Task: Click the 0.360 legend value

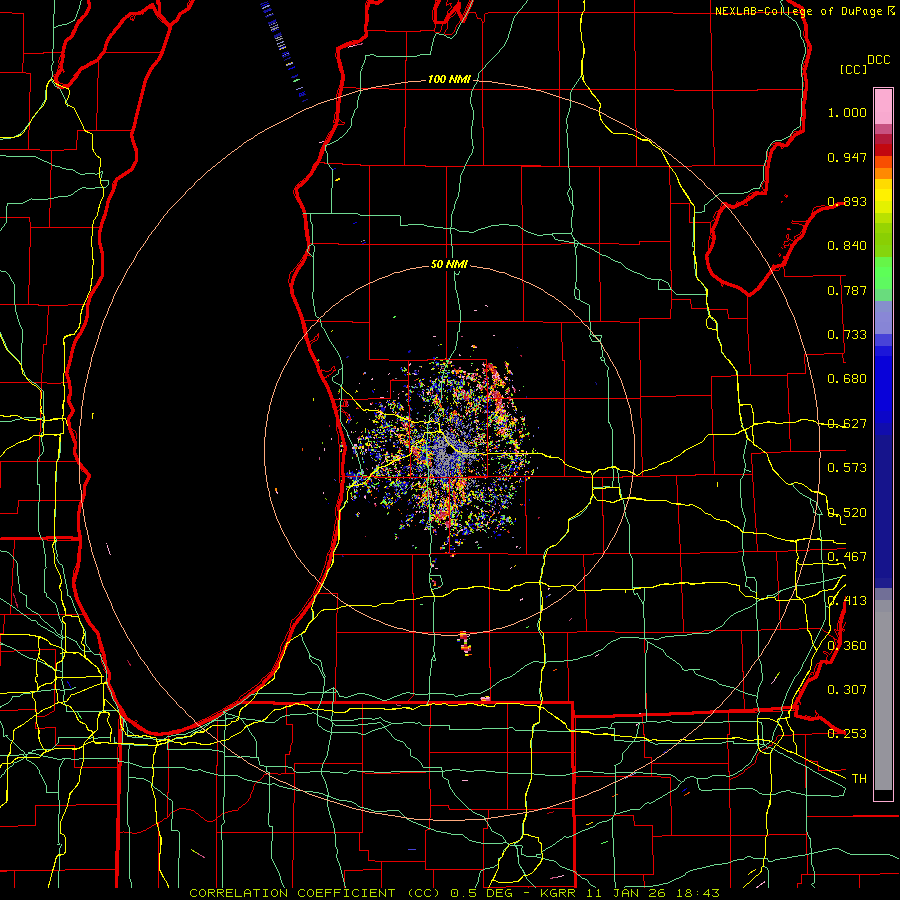Action: pyautogui.click(x=847, y=645)
